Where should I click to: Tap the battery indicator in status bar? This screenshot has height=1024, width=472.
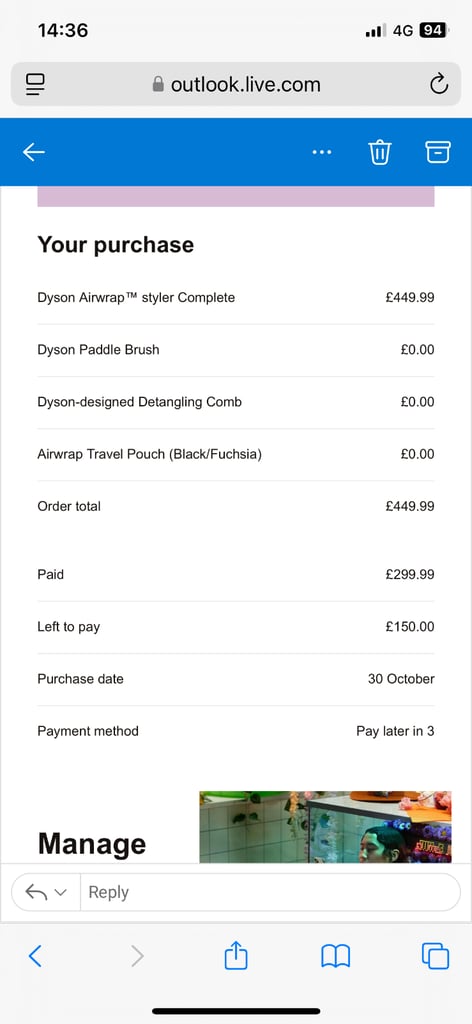pos(433,30)
